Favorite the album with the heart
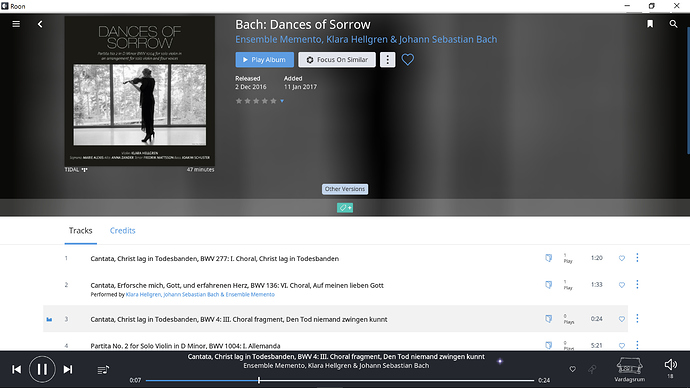This screenshot has width=690, height=388. 407,59
